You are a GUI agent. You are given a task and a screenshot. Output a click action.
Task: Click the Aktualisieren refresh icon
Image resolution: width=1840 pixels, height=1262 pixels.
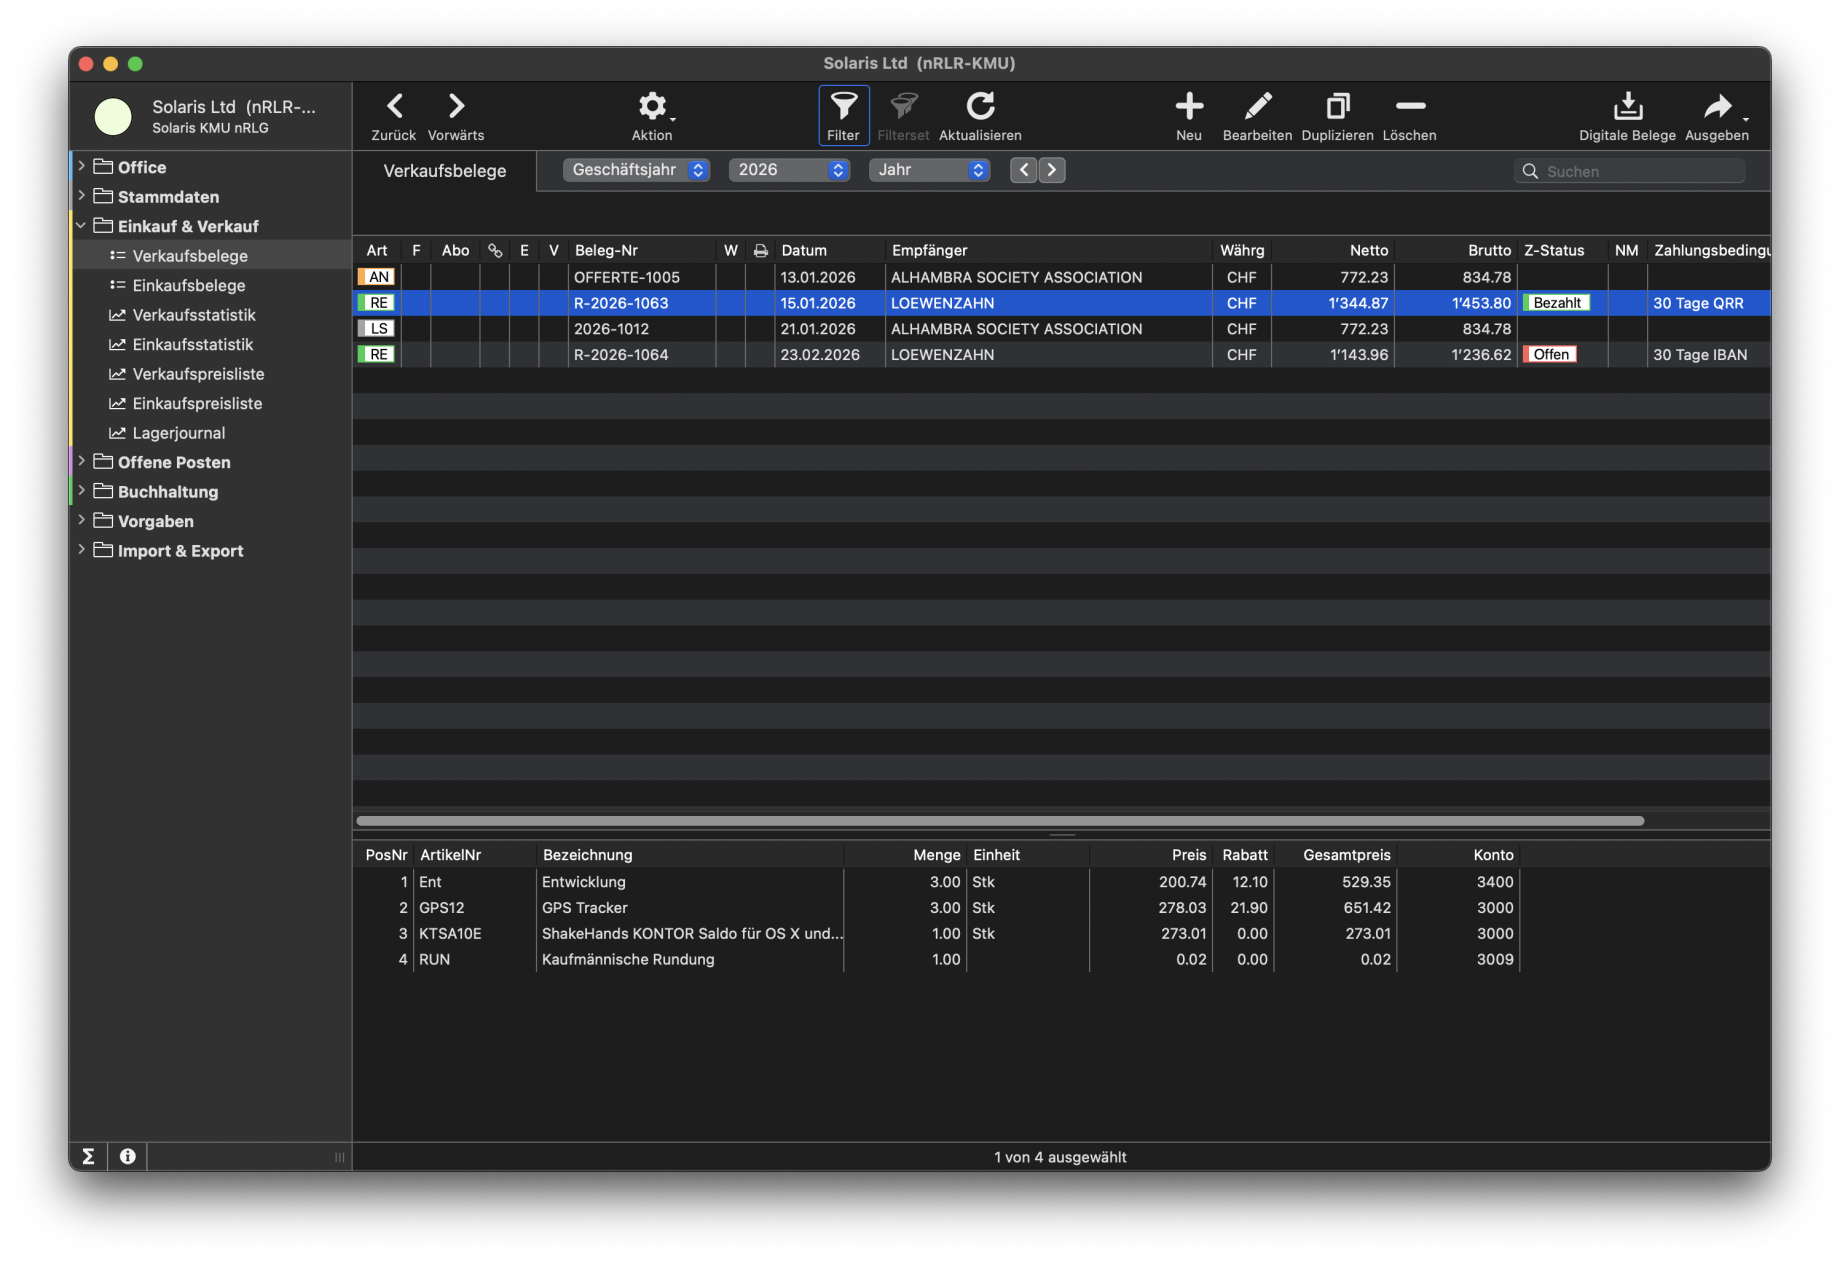(980, 106)
